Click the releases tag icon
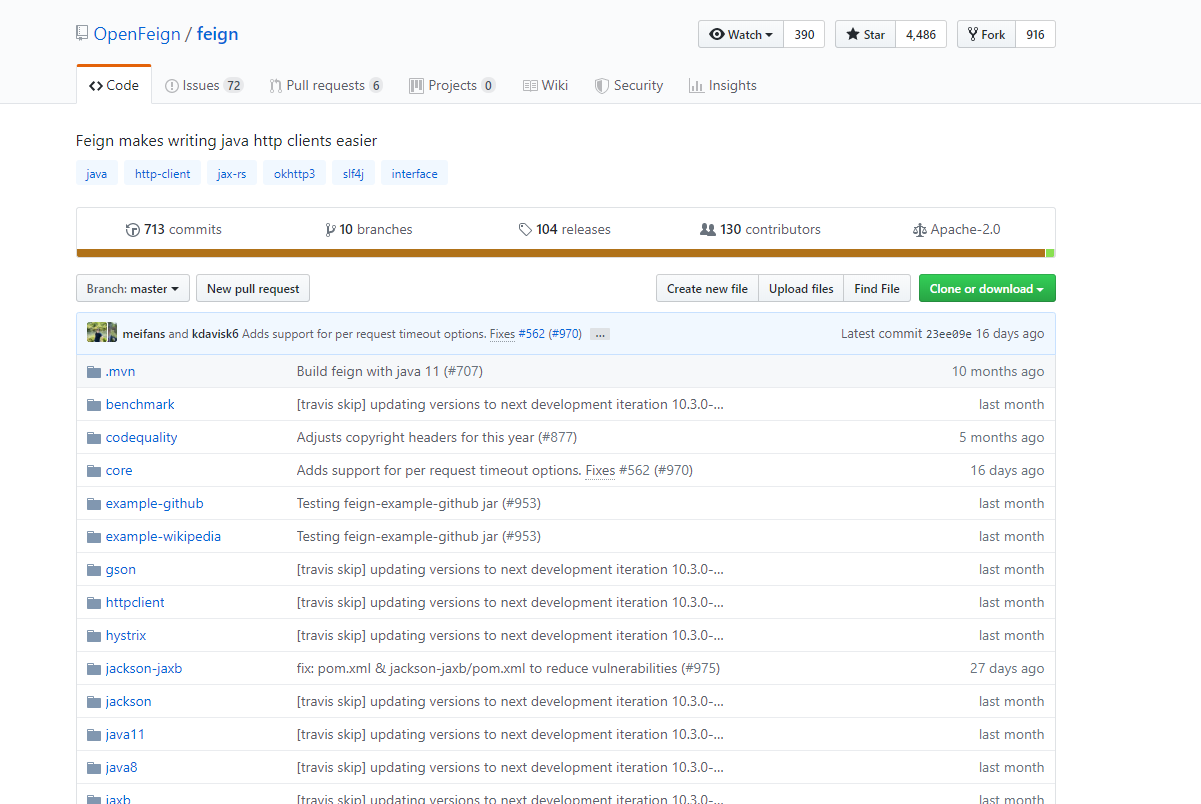The width and height of the screenshot is (1201, 804). coord(525,230)
